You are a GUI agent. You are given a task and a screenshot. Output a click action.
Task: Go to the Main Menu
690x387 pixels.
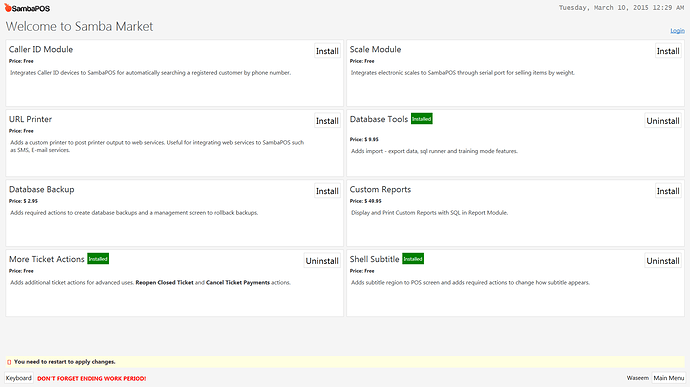click(x=668, y=378)
